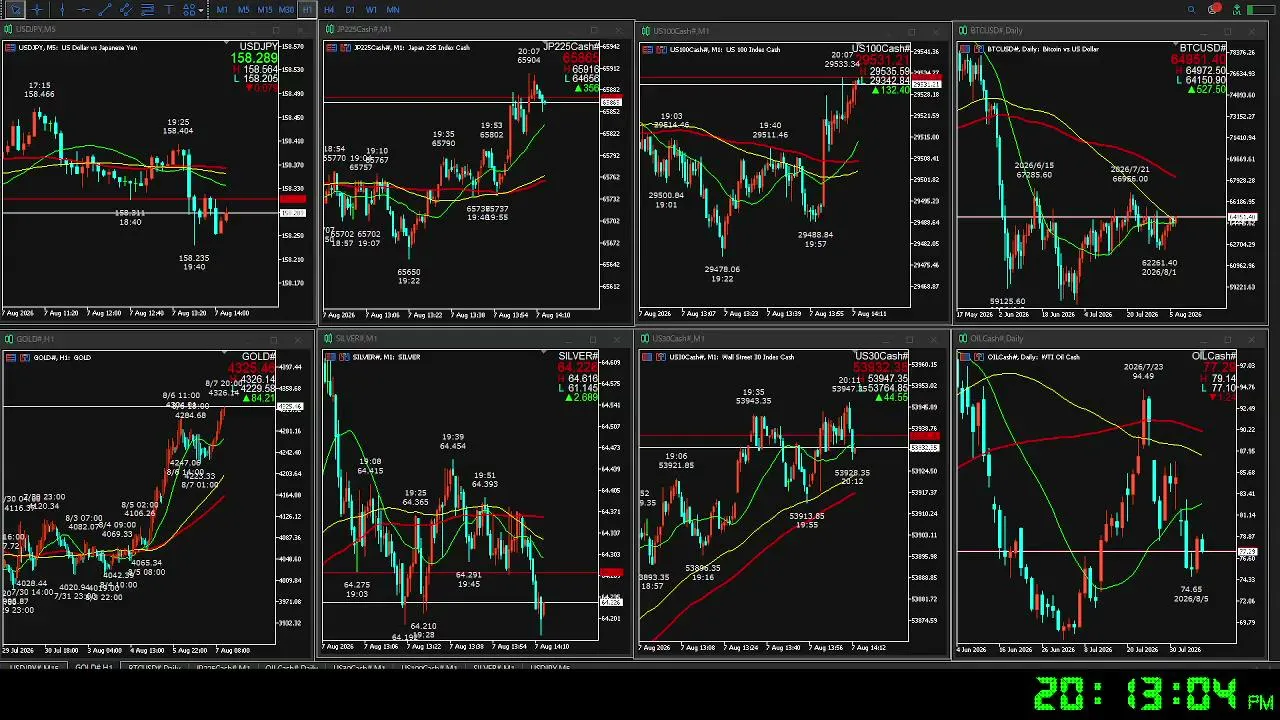The image size is (1280, 720).
Task: Switch timeframe to MN
Action: point(393,9)
